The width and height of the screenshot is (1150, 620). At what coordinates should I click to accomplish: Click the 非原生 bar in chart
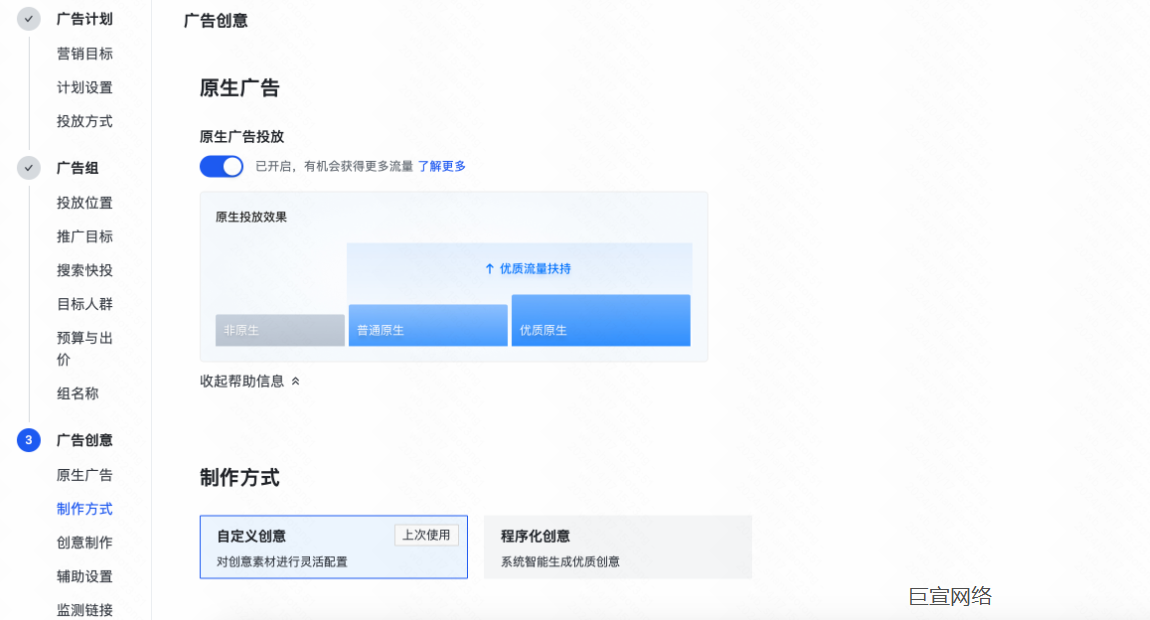pos(280,330)
